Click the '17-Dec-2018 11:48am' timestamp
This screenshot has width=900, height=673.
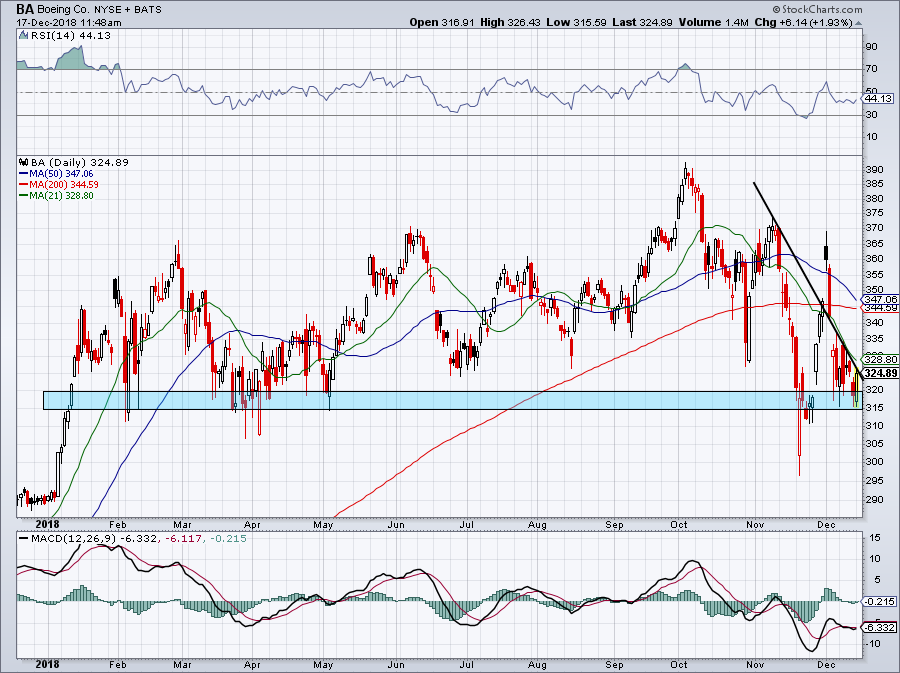(69, 23)
